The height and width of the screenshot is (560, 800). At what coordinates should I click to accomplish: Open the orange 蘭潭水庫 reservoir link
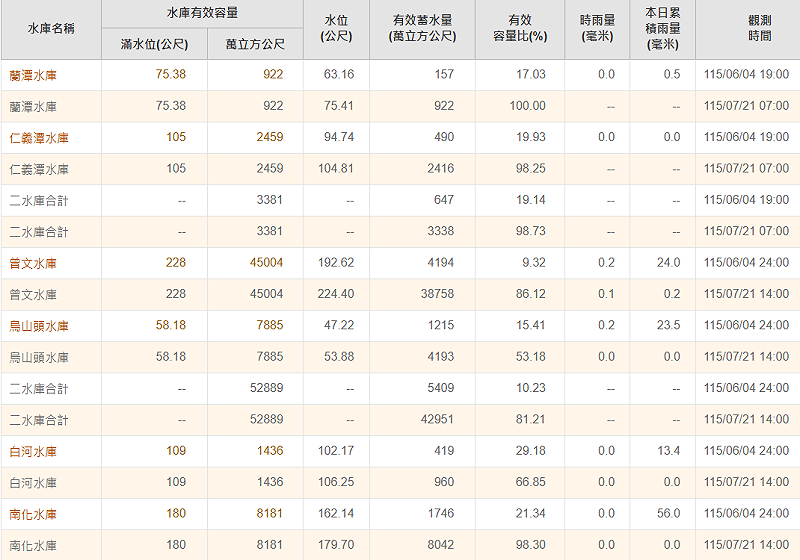click(33, 75)
